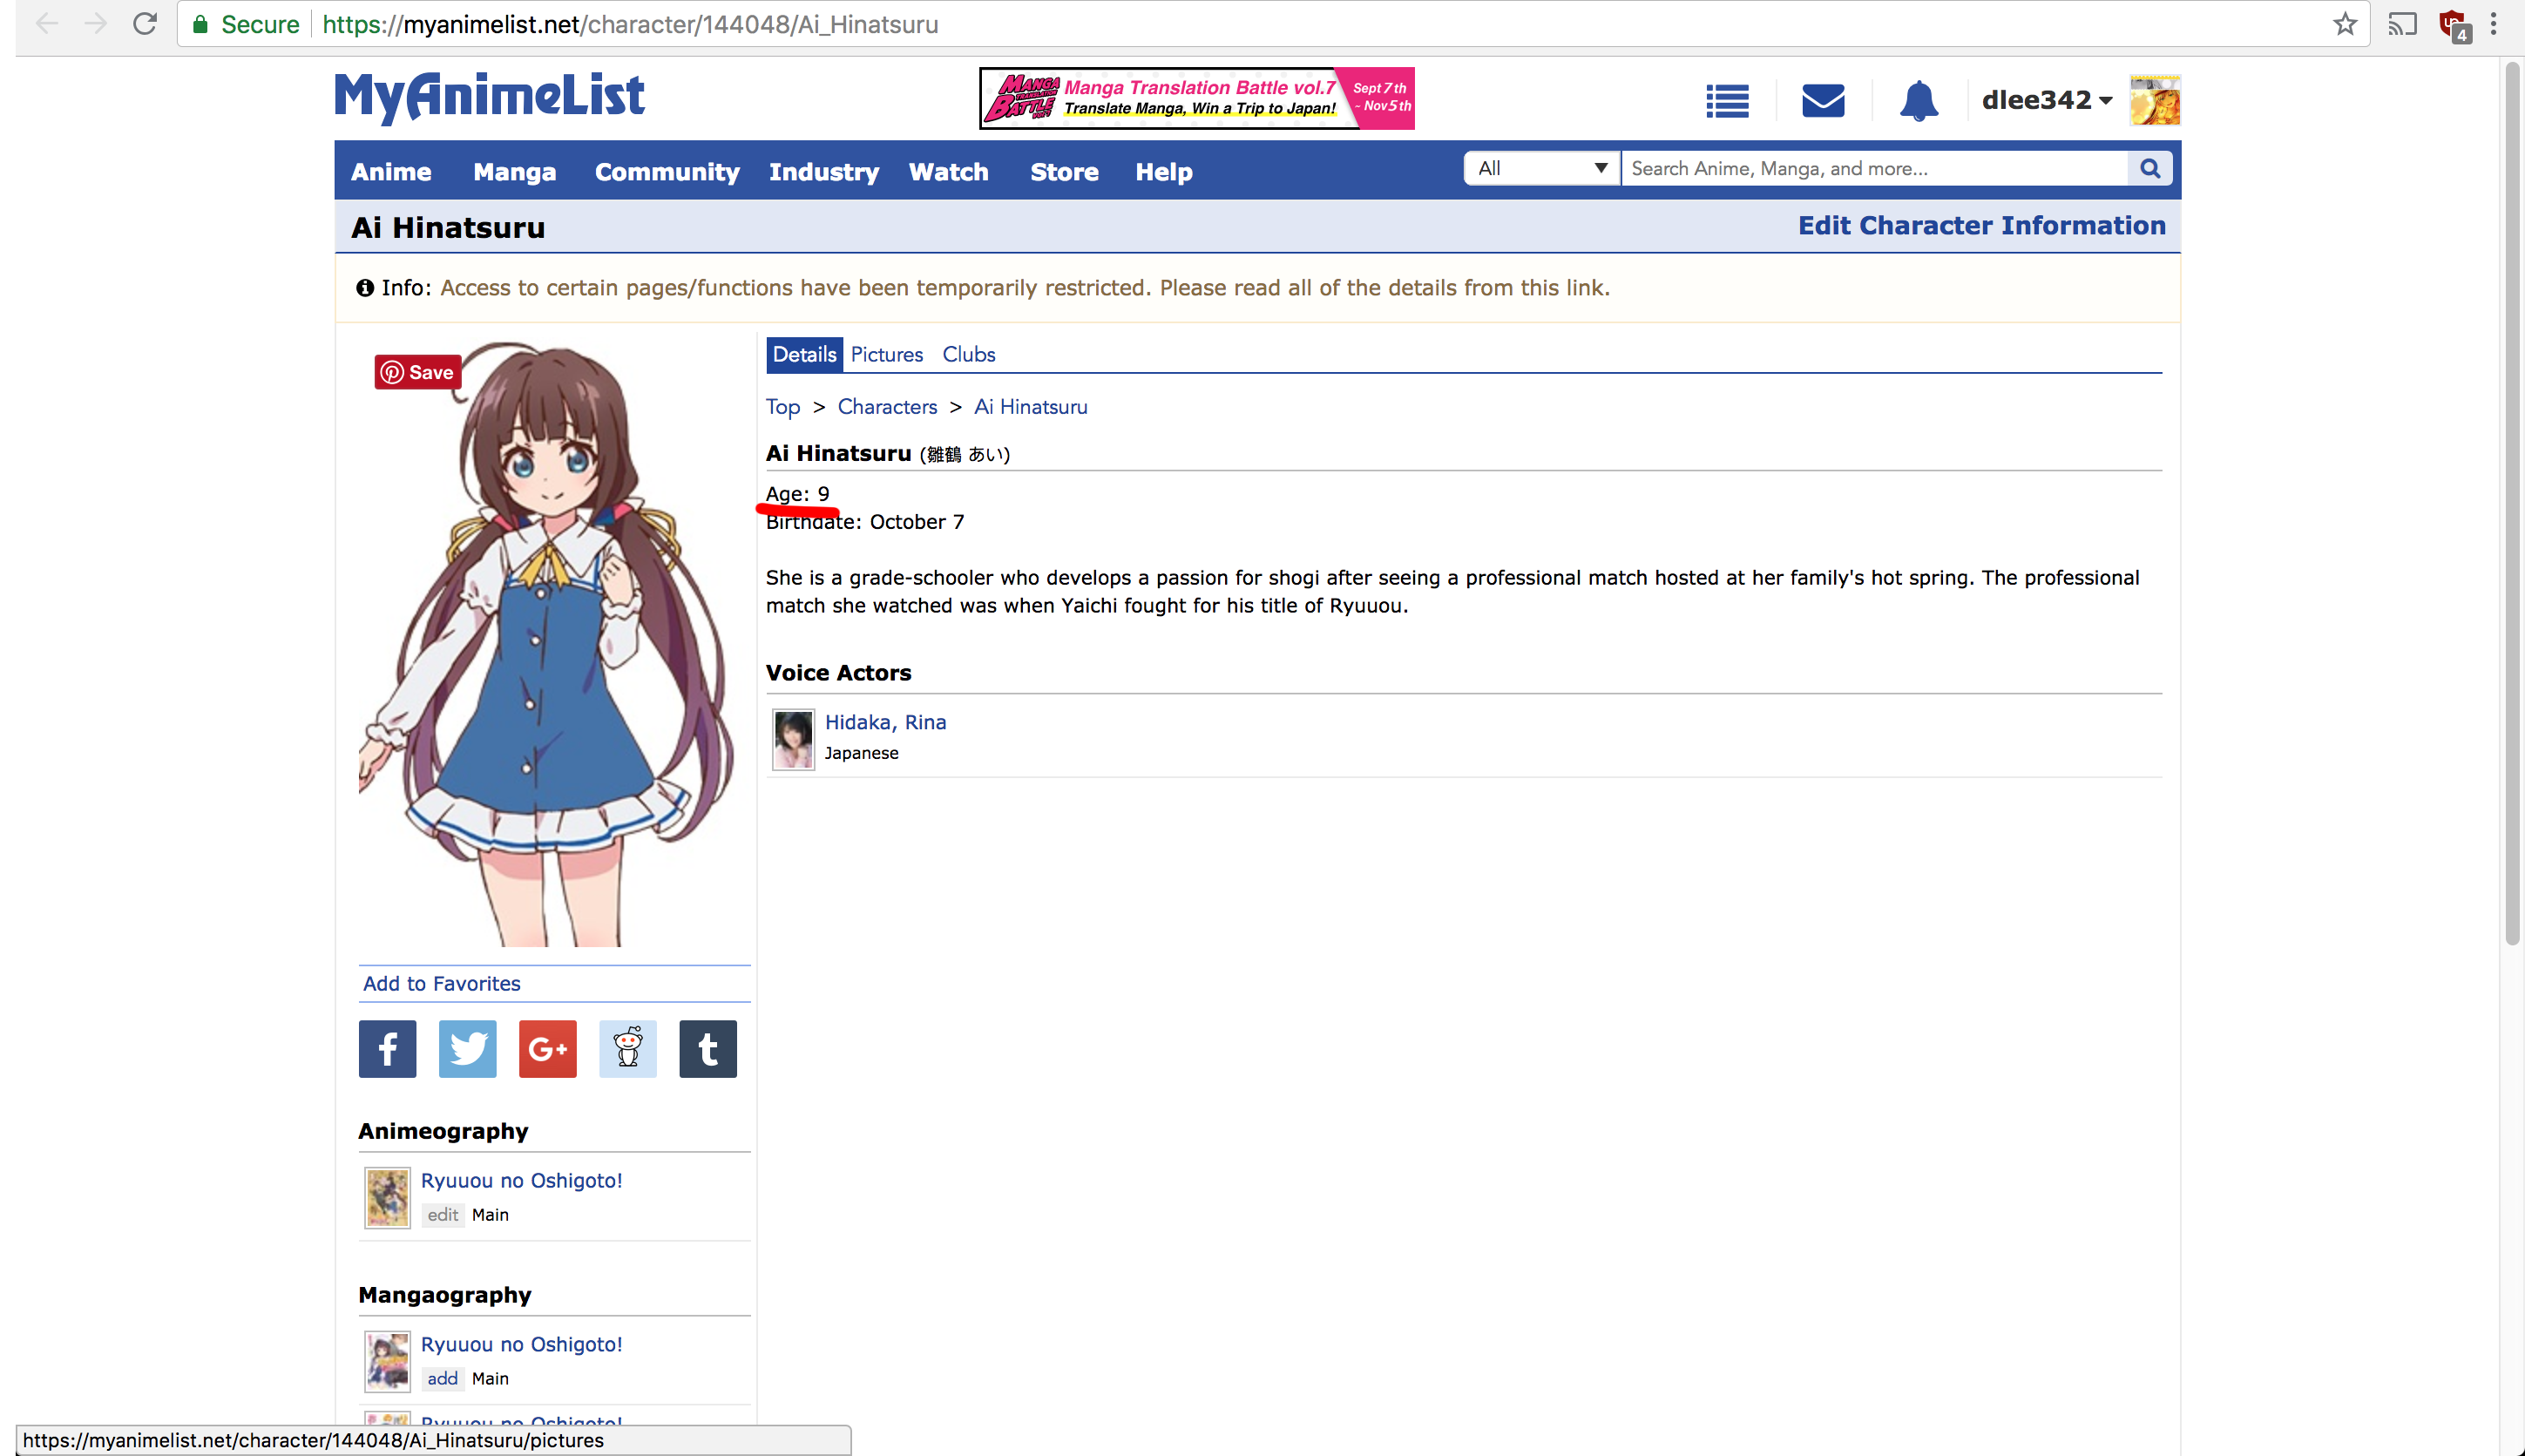
Task: Share via the Google Plus icon
Action: tap(547, 1049)
